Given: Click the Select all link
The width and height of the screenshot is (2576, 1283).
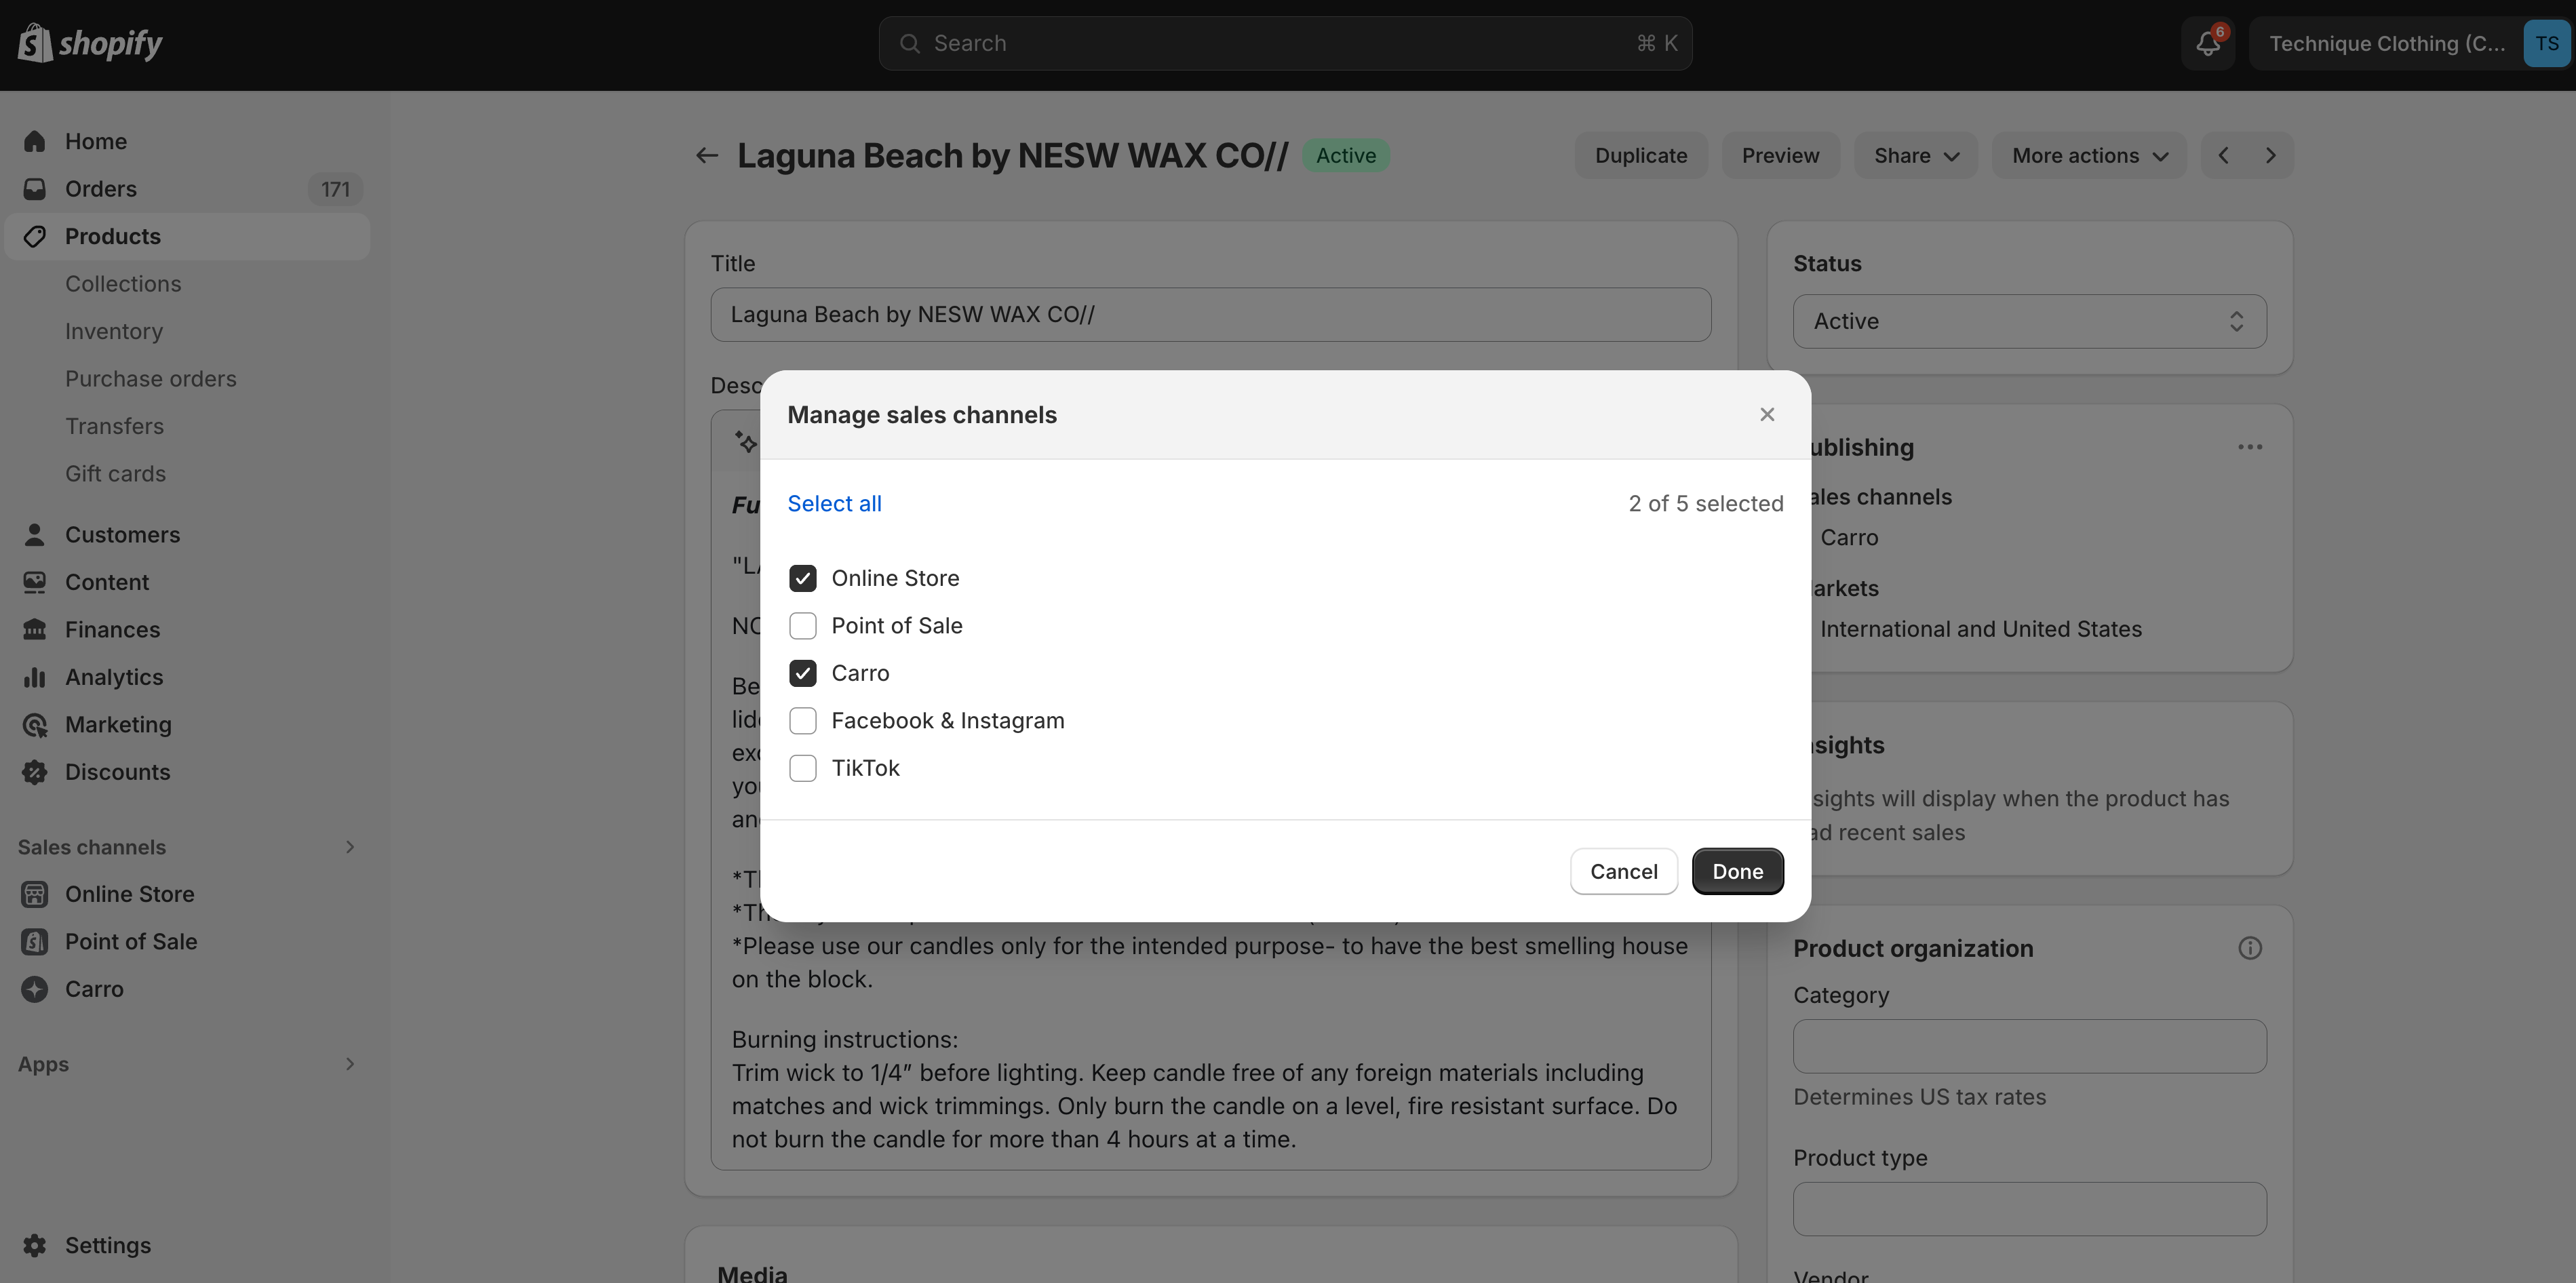Looking at the screenshot, I should 834,503.
